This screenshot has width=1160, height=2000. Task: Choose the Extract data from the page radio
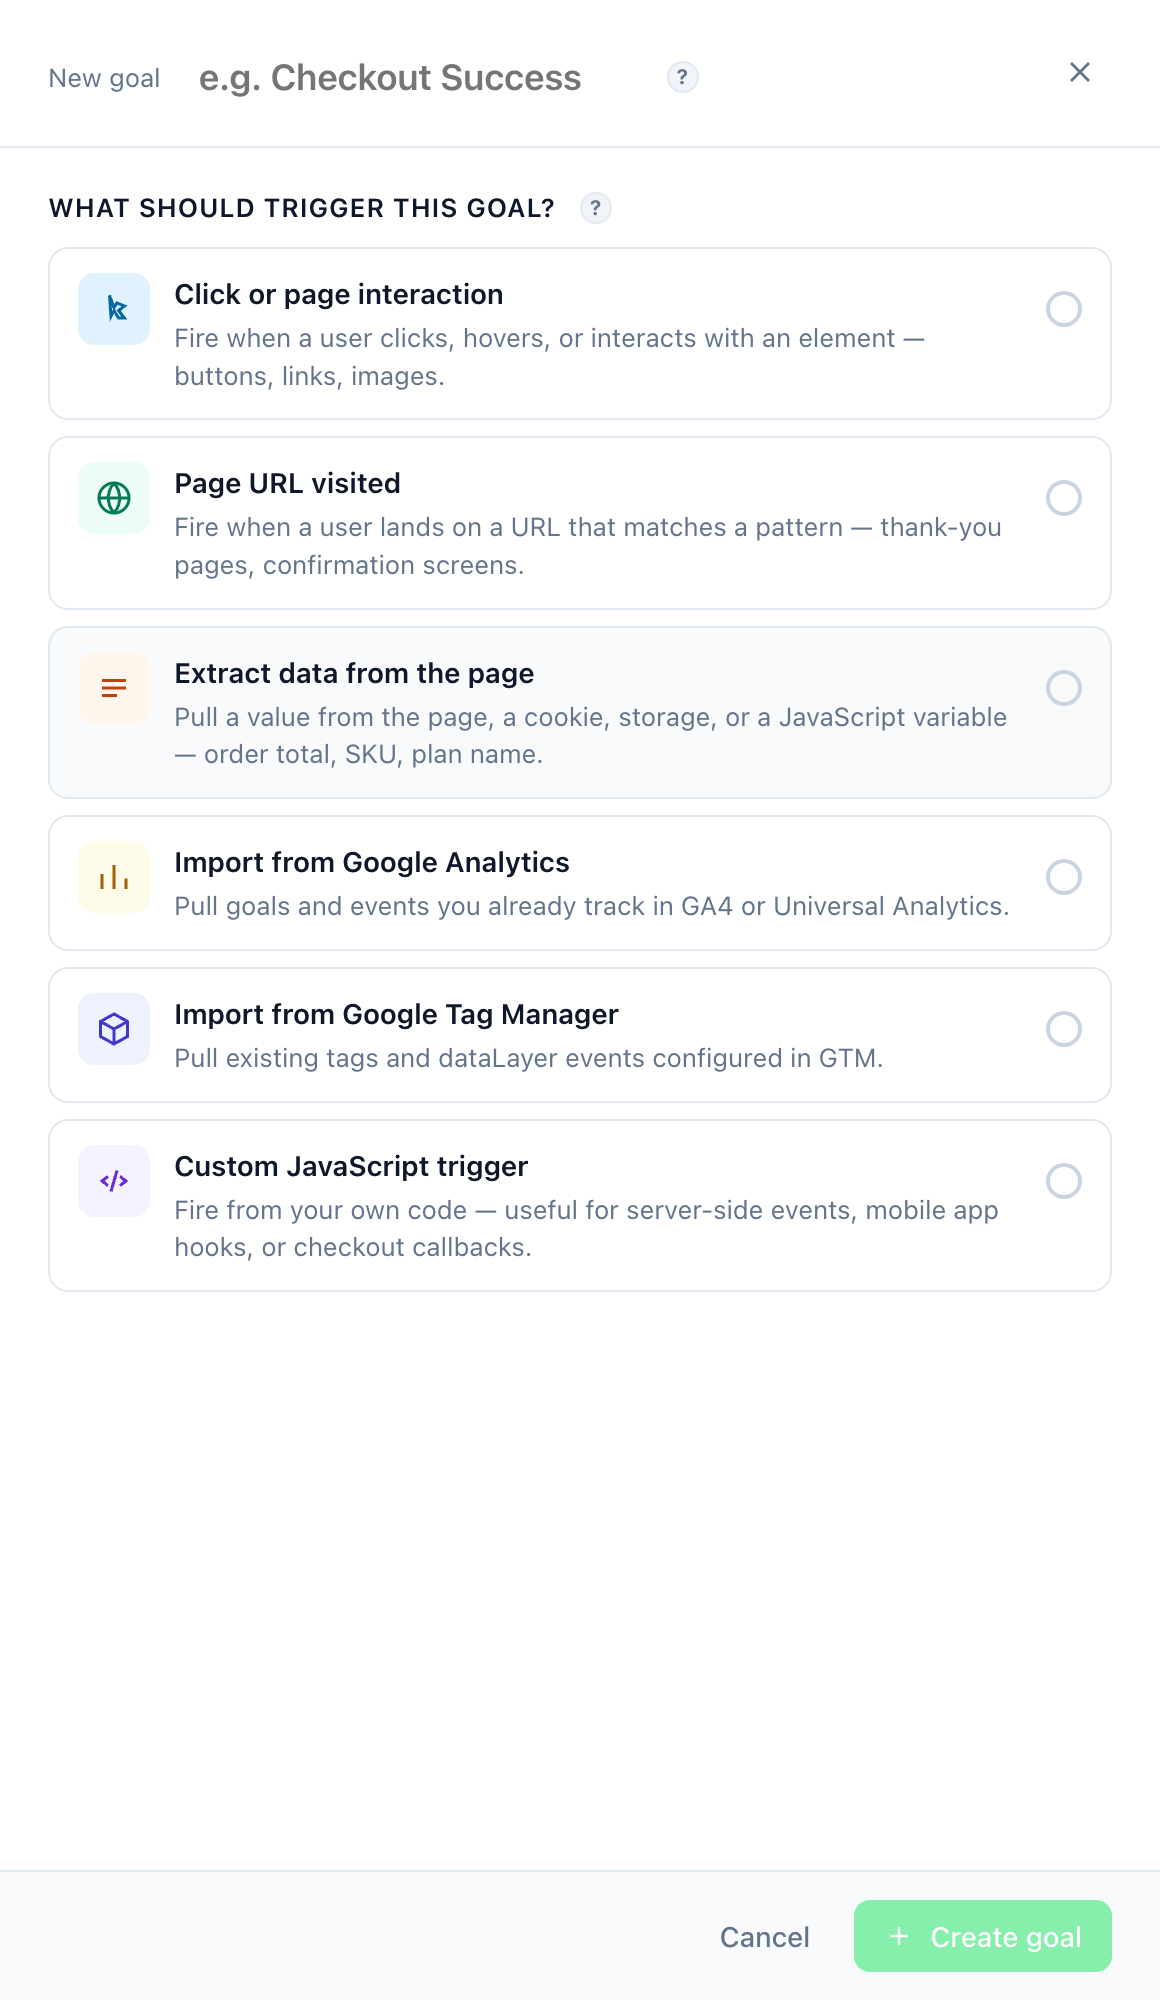point(1064,688)
